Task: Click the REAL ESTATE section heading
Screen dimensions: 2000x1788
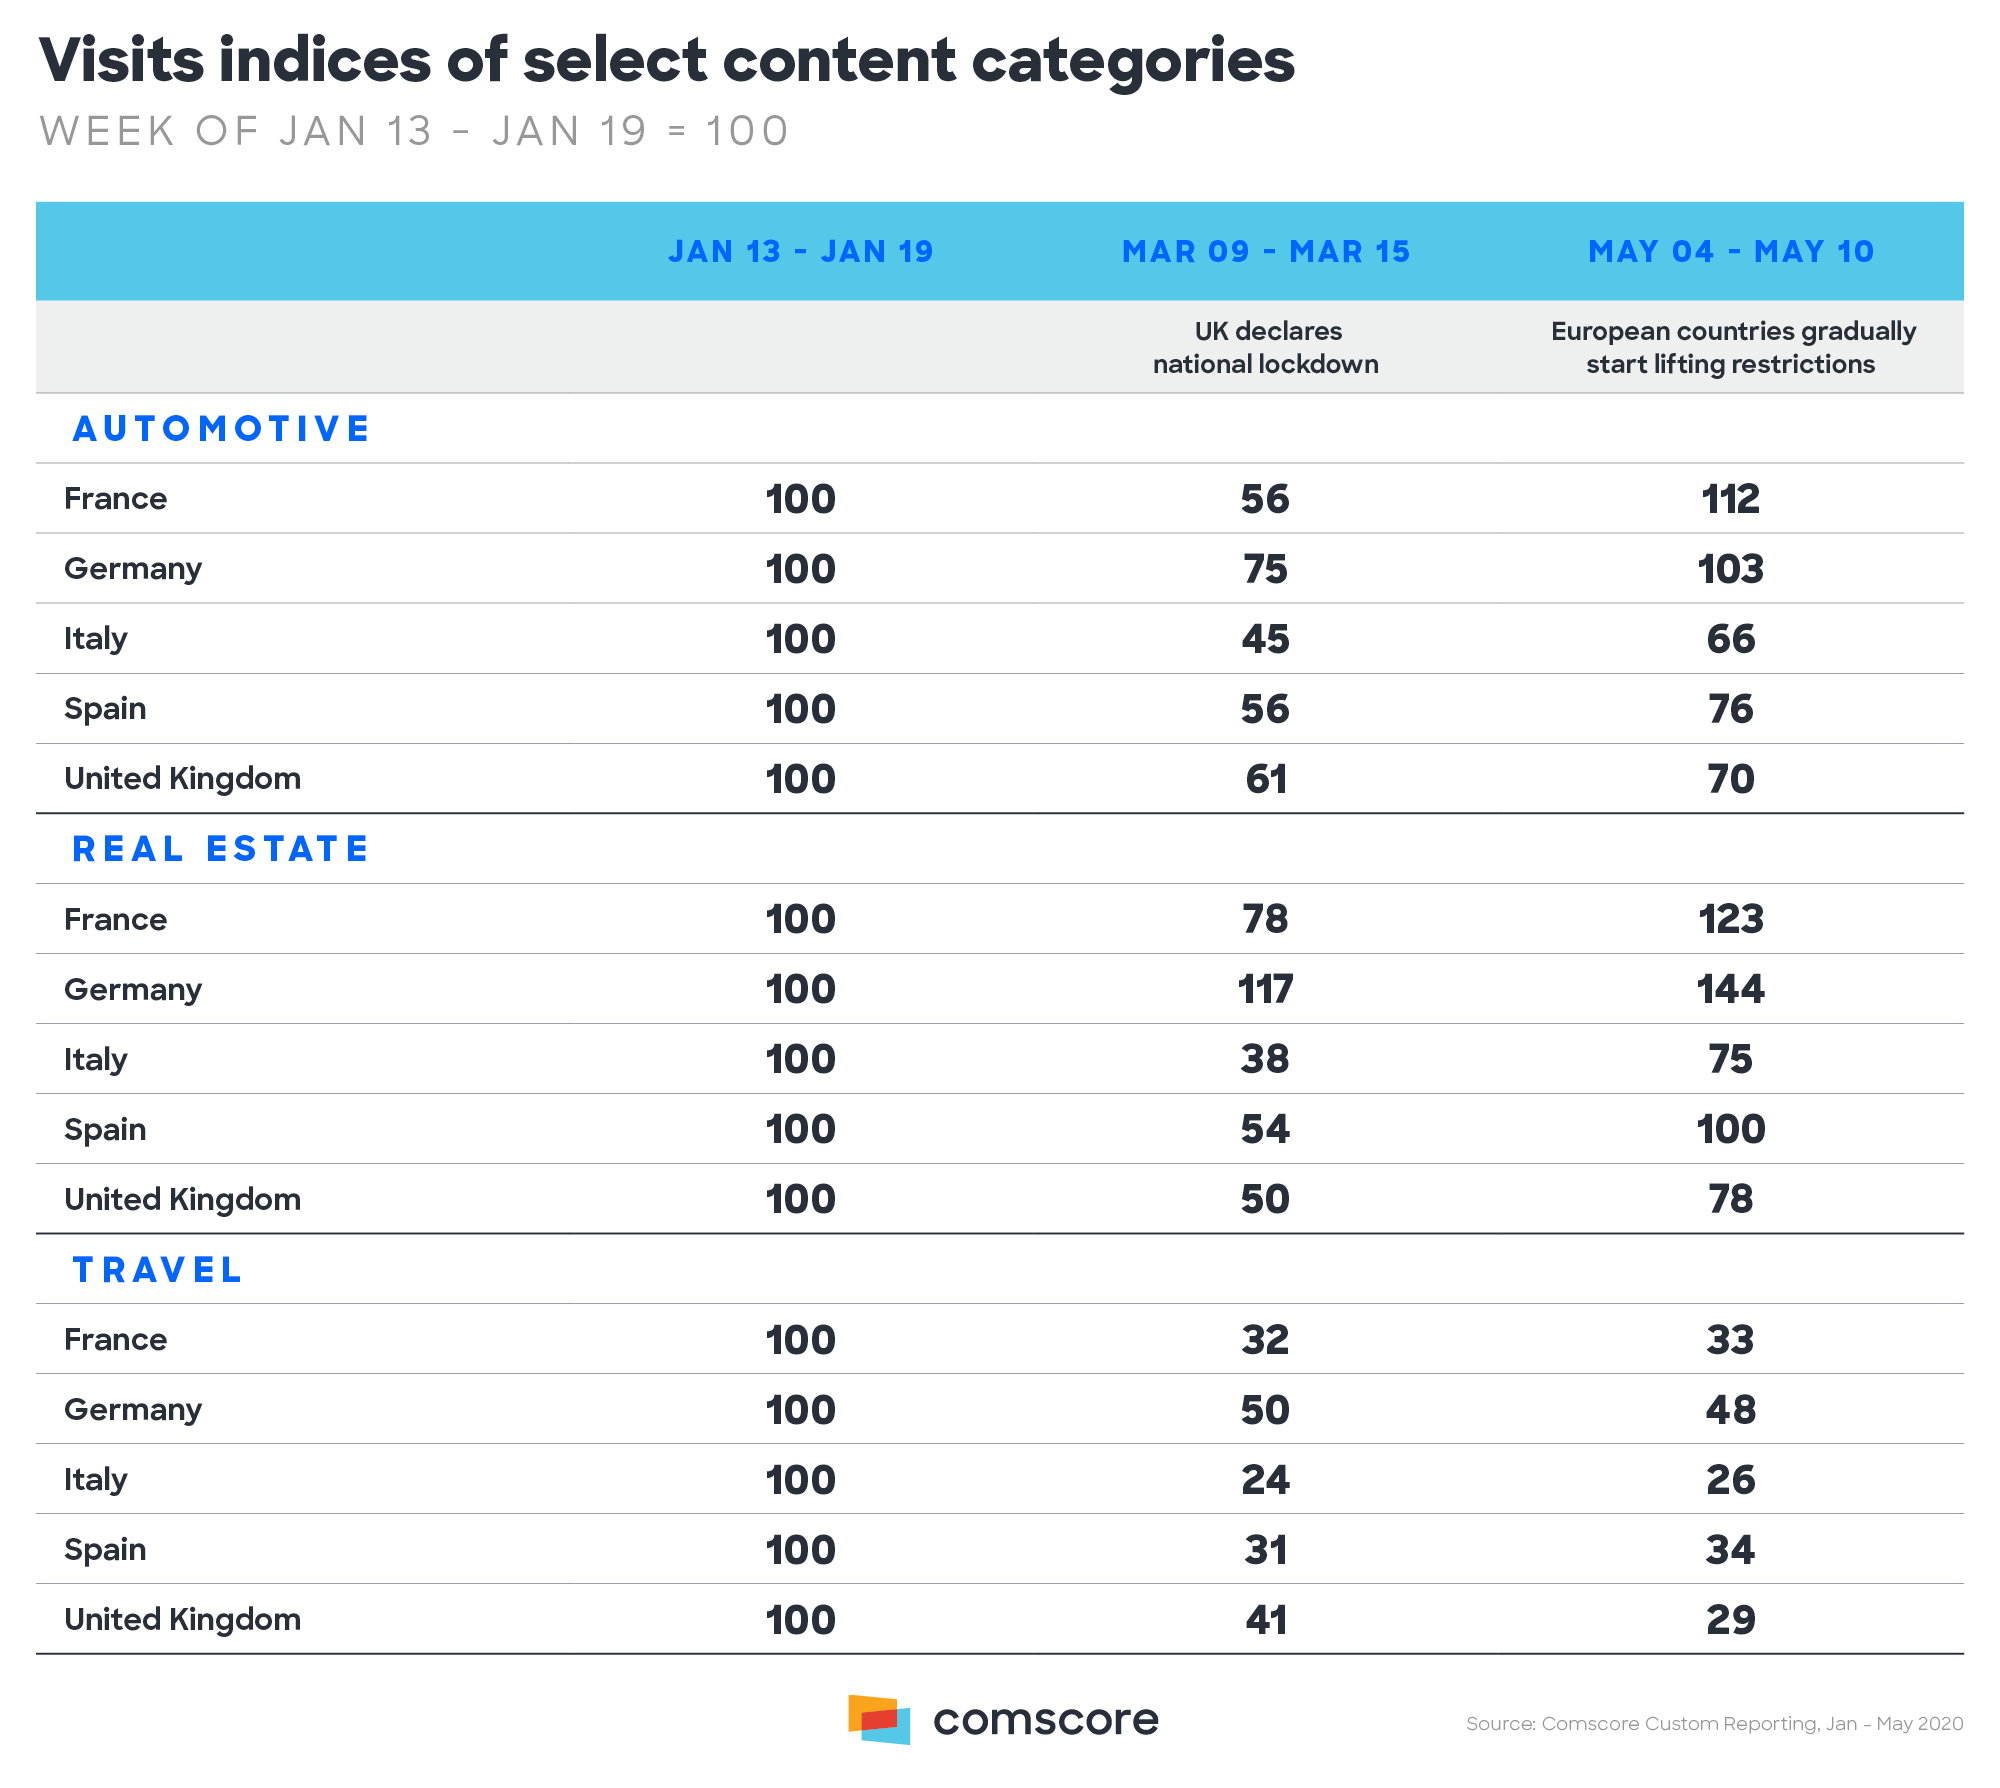Action: pyautogui.click(x=221, y=849)
